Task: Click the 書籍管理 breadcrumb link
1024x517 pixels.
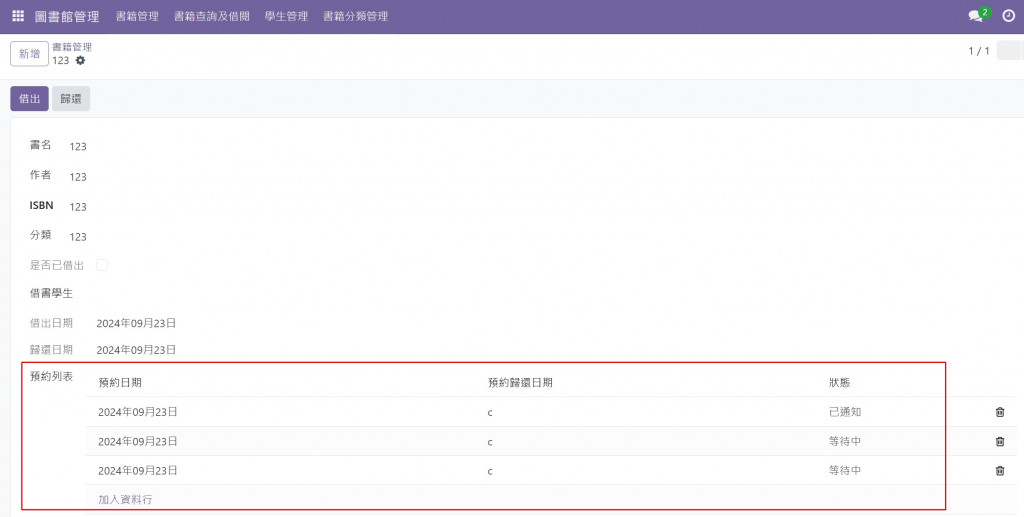Action: pos(72,47)
